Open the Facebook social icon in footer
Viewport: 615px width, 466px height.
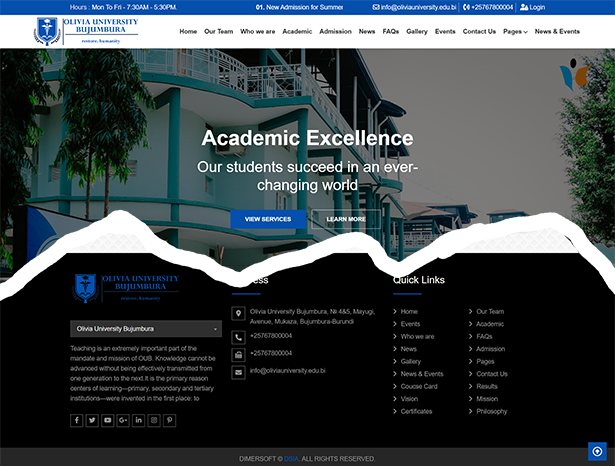(77, 420)
